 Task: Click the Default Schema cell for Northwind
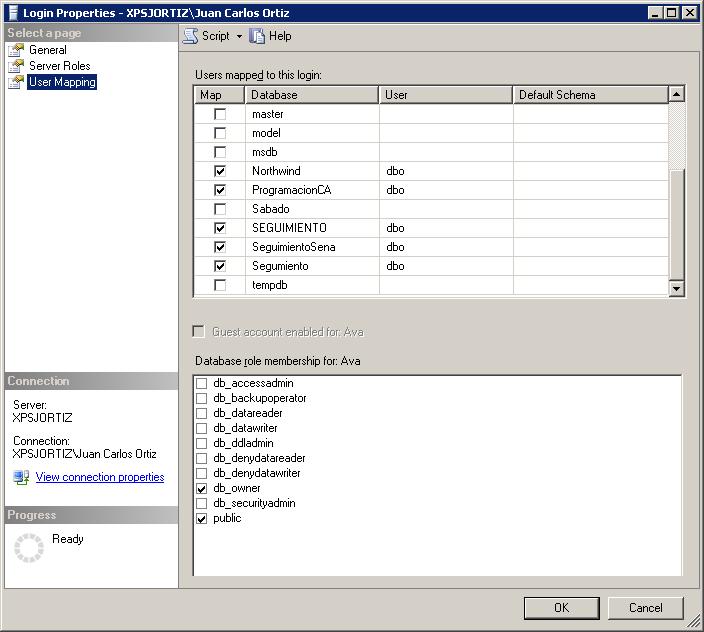click(591, 171)
